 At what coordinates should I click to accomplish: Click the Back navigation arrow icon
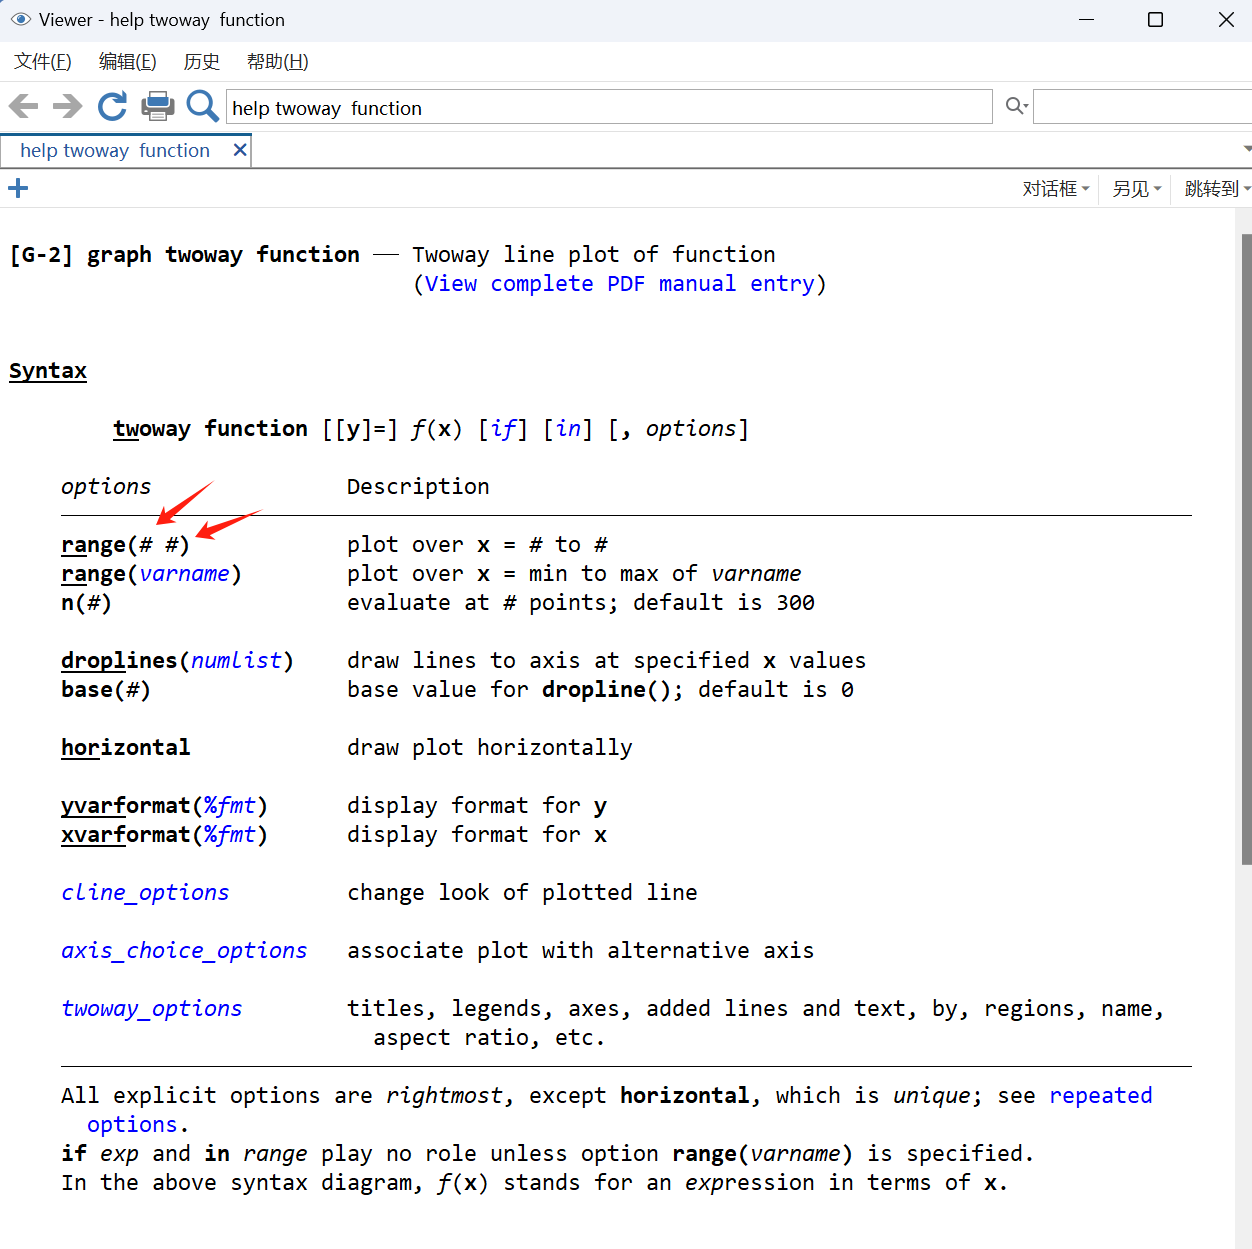point(23,106)
